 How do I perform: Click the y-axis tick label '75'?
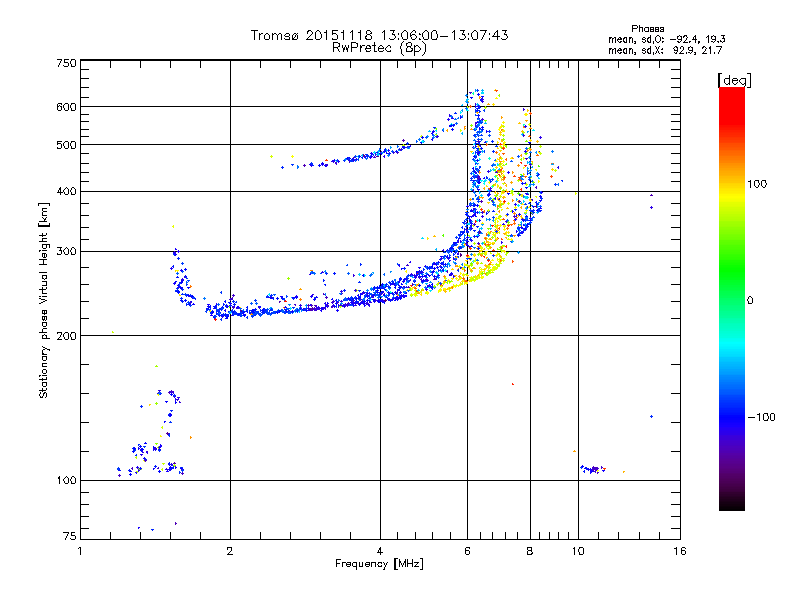pos(70,536)
